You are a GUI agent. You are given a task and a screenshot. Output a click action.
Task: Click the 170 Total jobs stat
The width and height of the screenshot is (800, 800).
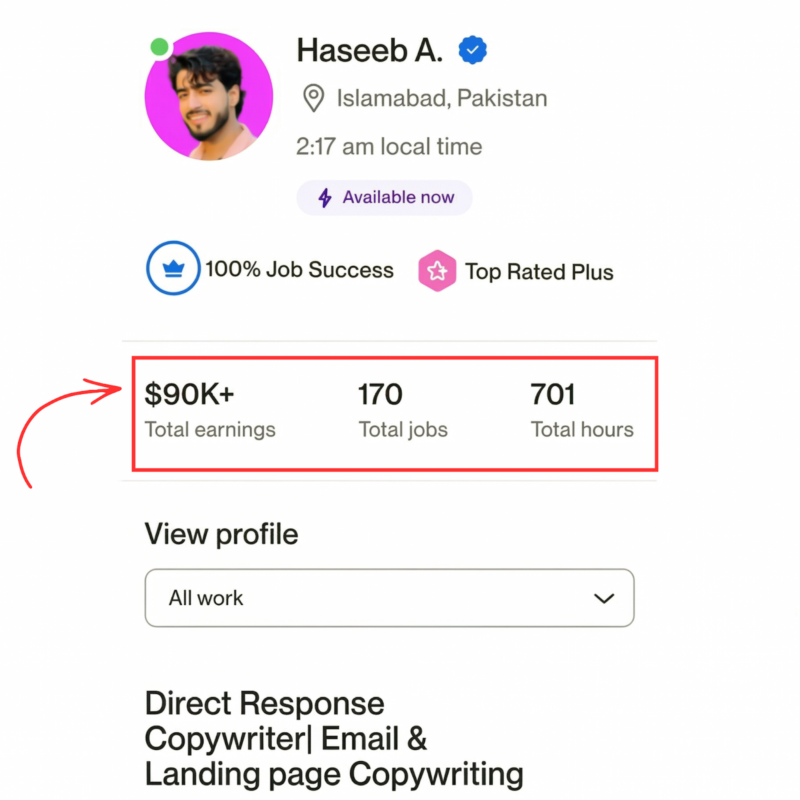(403, 410)
